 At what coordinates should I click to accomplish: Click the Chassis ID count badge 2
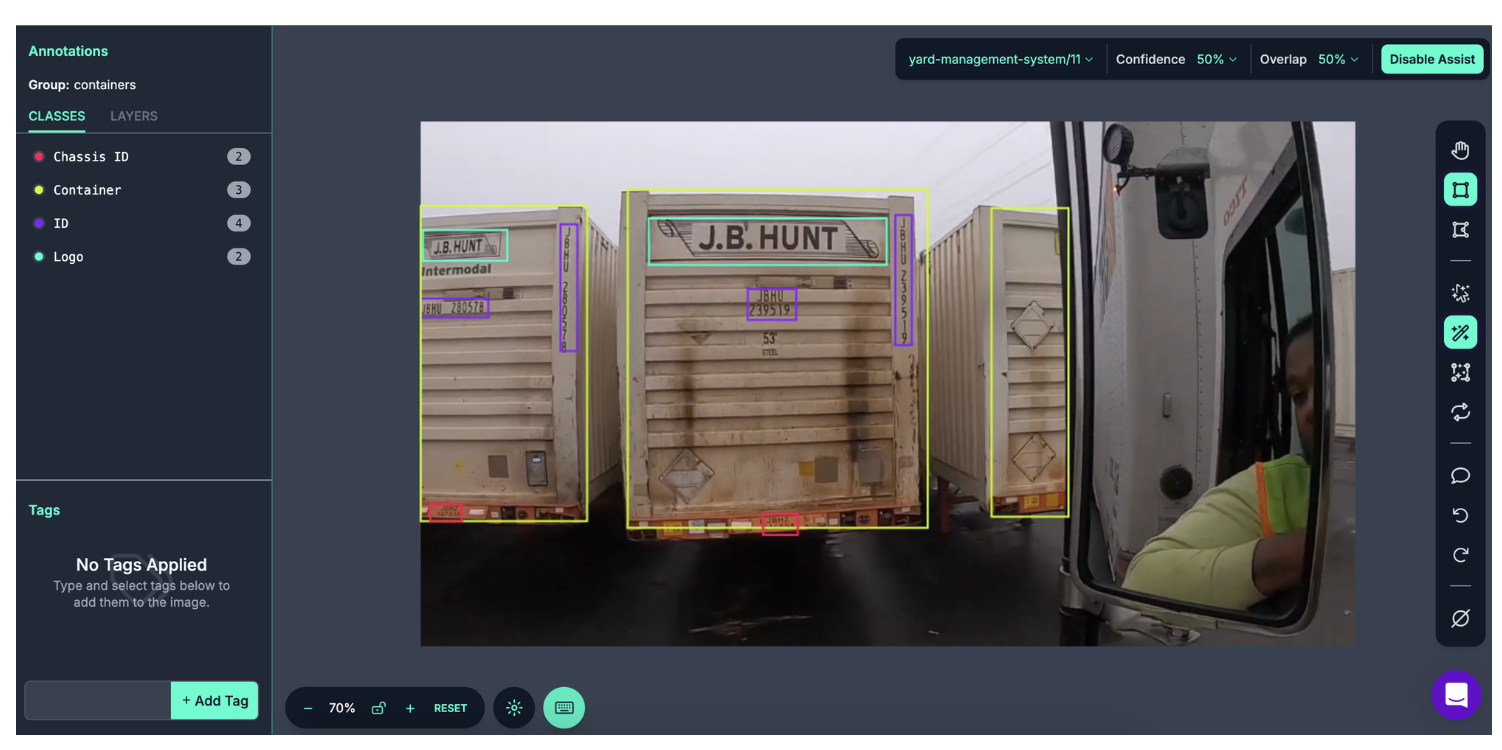pos(238,157)
